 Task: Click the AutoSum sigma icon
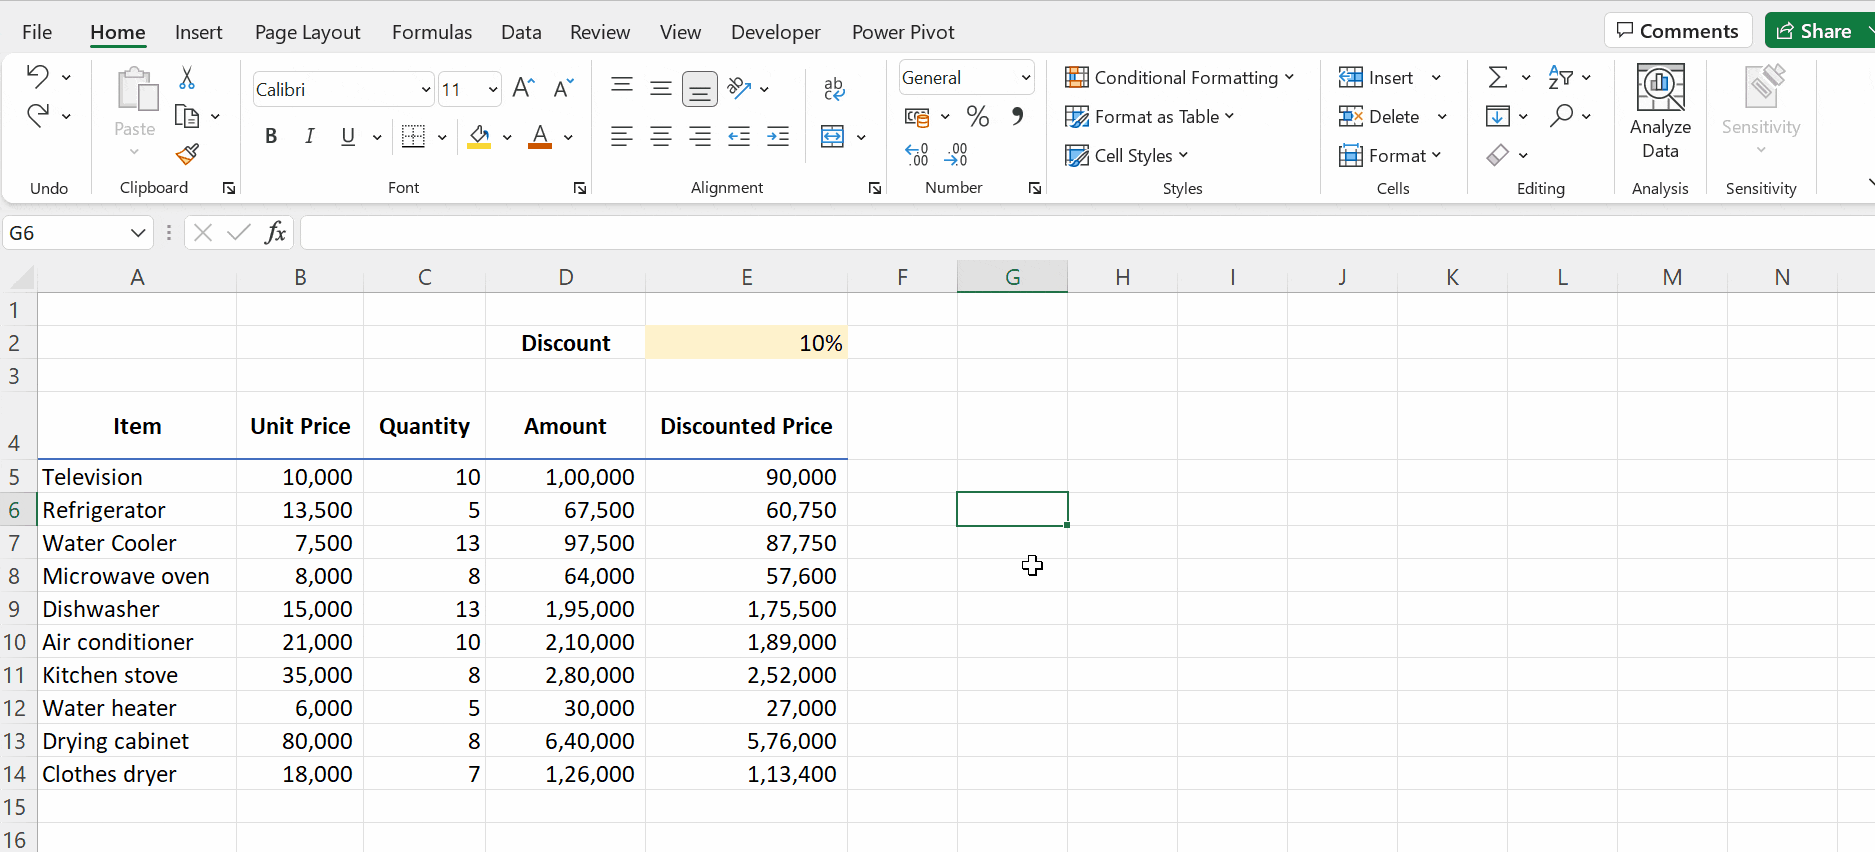(1497, 77)
